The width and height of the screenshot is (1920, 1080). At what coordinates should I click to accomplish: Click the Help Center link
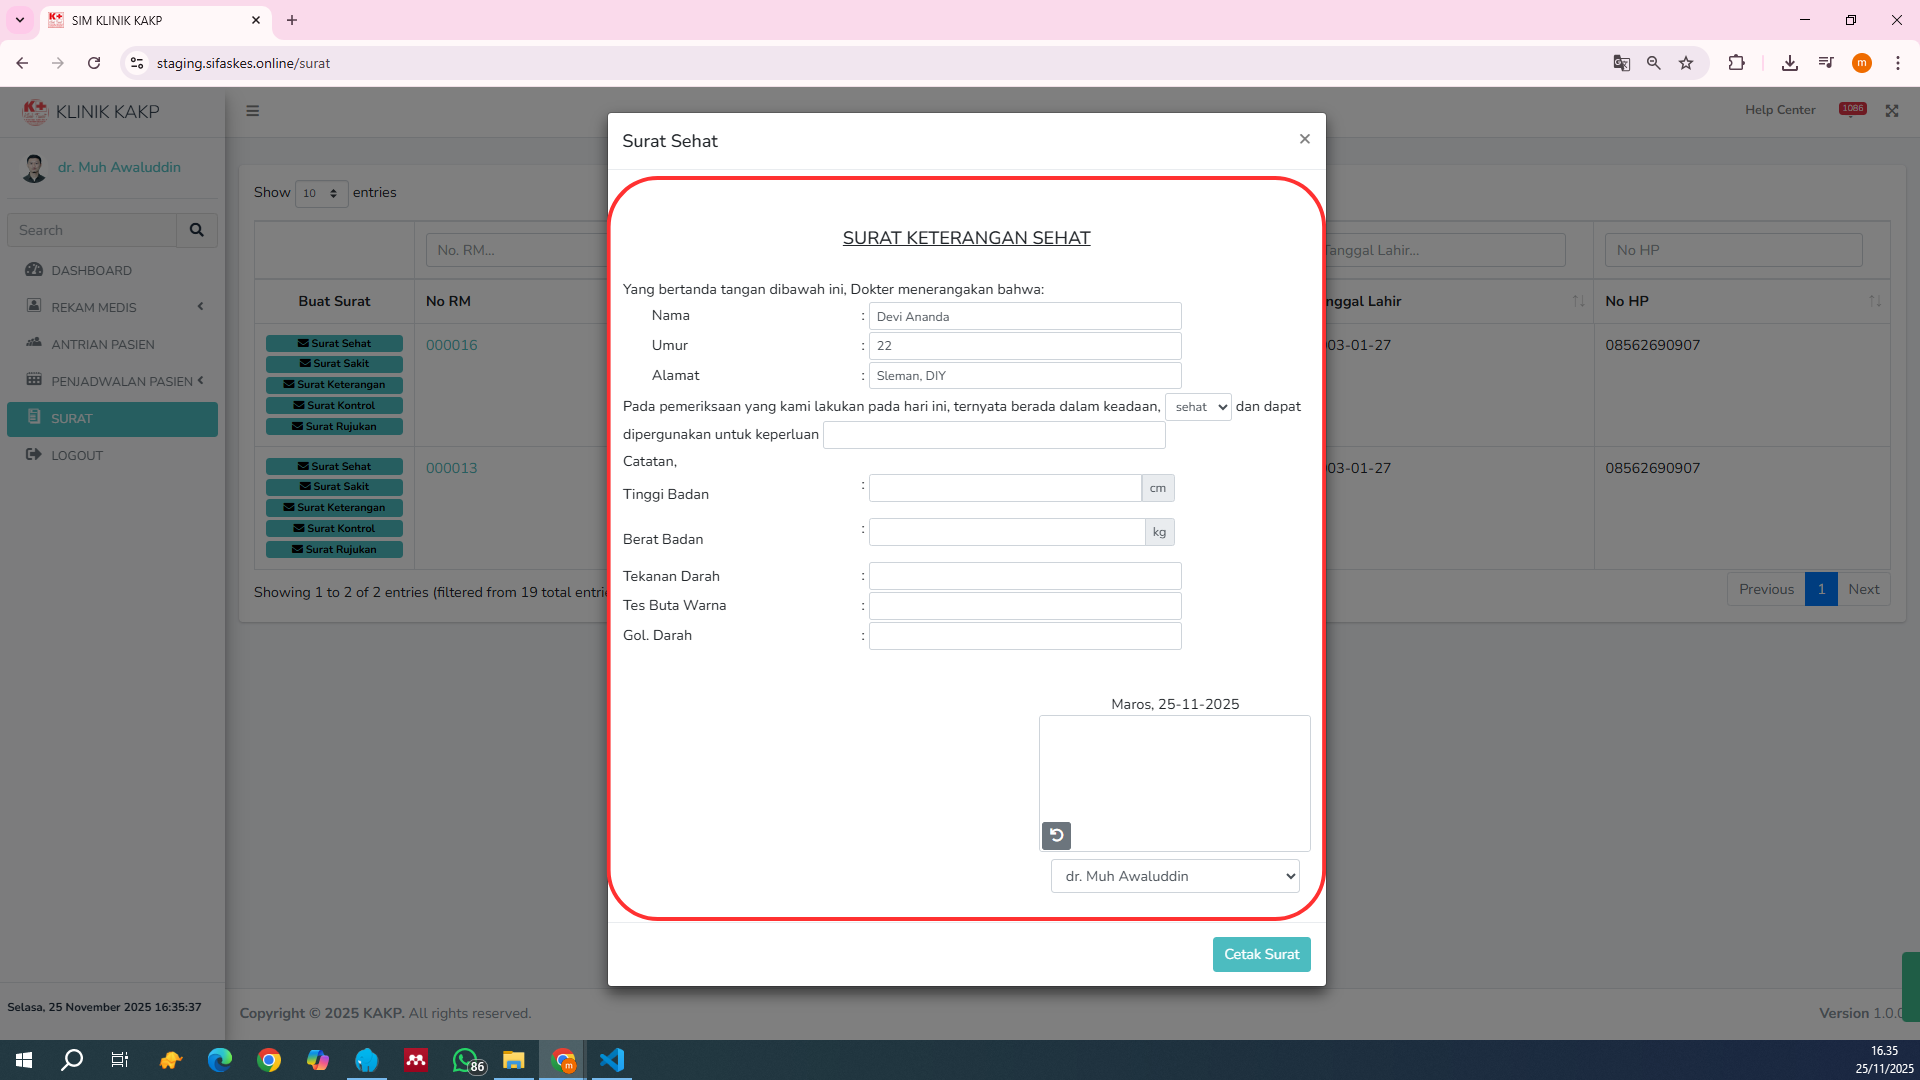pos(1780,110)
